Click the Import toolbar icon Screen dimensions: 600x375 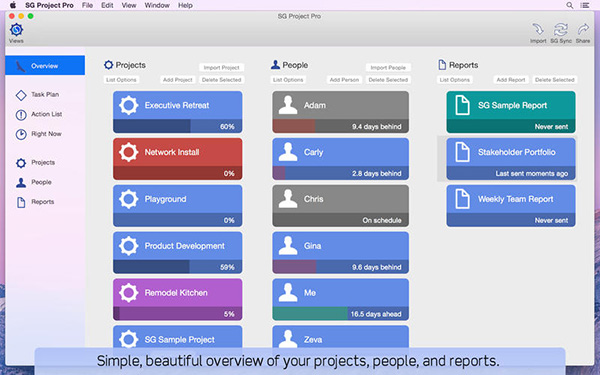coord(538,30)
